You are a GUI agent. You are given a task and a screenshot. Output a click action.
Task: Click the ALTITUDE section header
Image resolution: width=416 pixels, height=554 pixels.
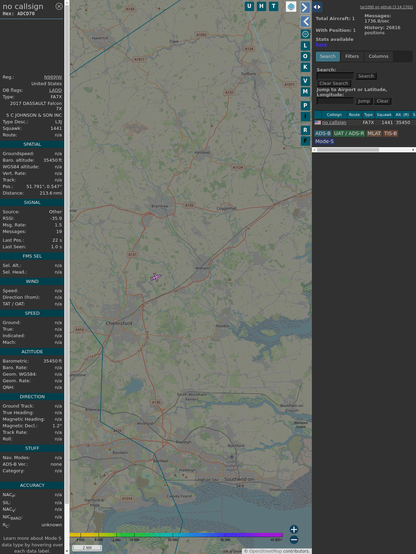click(32, 352)
